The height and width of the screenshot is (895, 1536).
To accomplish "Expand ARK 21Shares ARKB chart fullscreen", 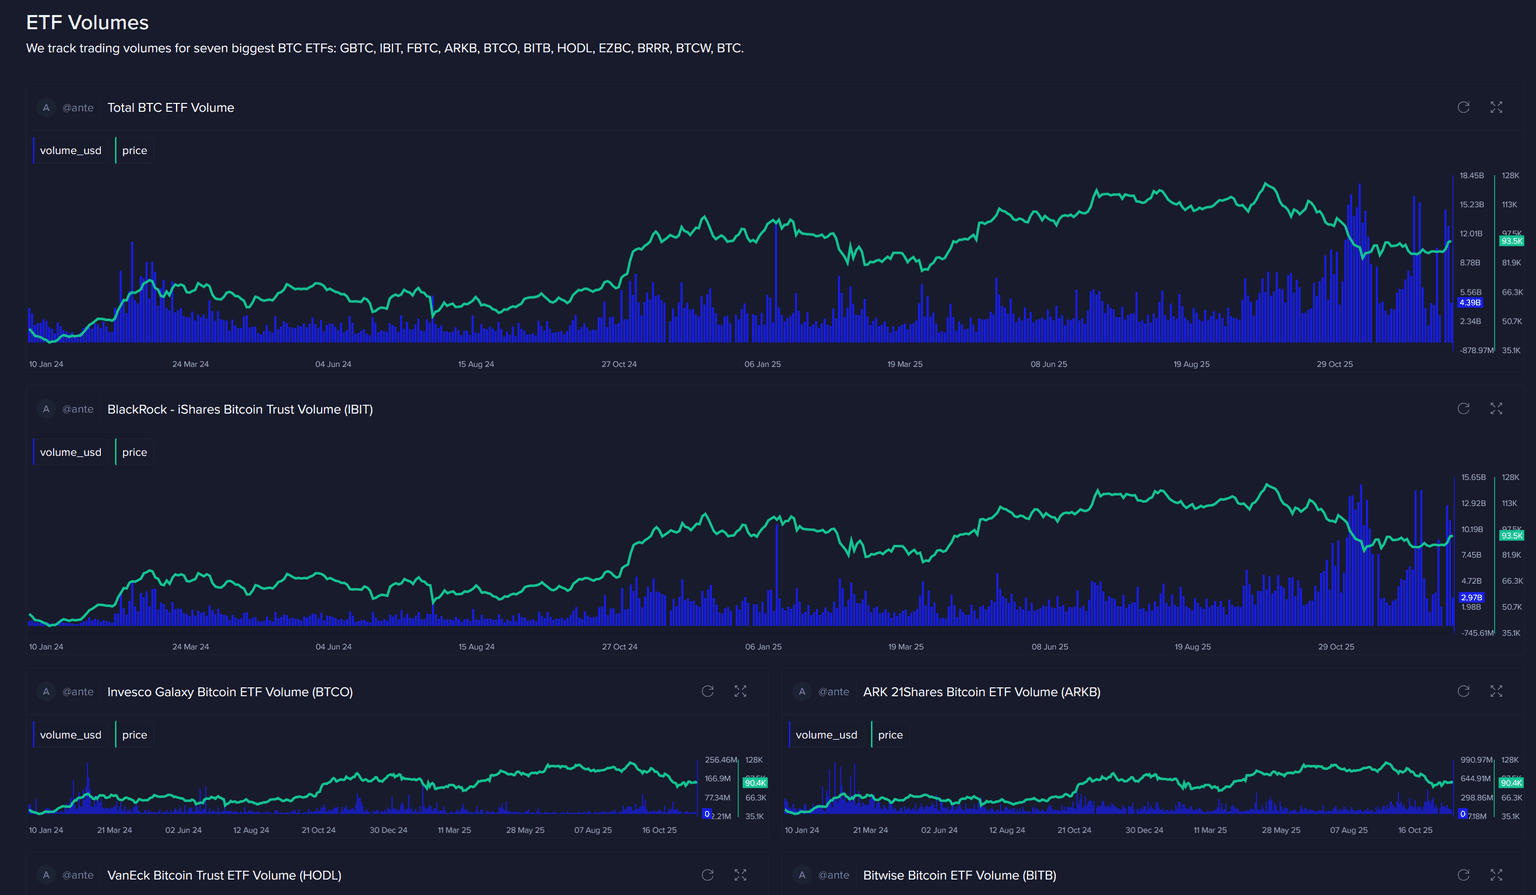I will pos(1496,691).
